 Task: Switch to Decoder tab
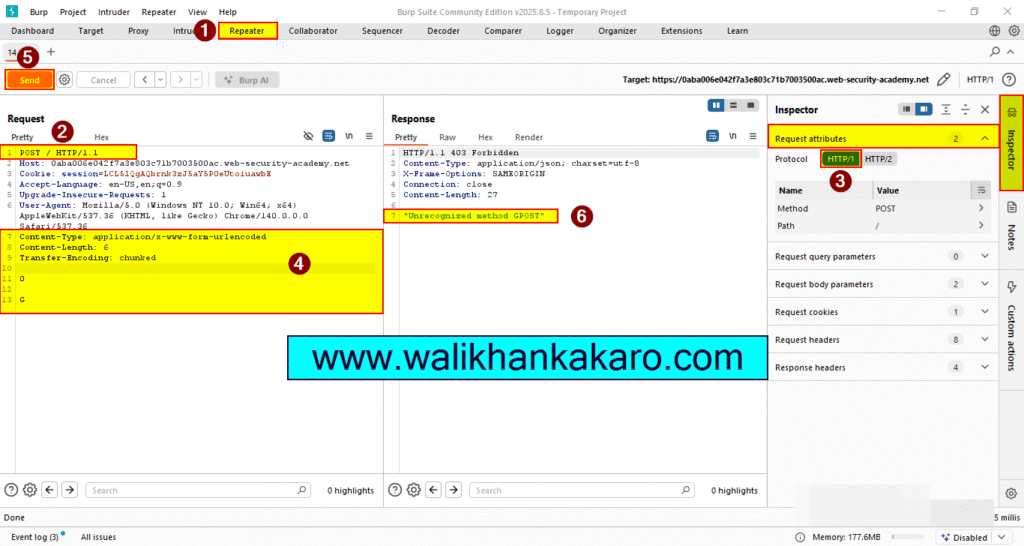tap(443, 31)
